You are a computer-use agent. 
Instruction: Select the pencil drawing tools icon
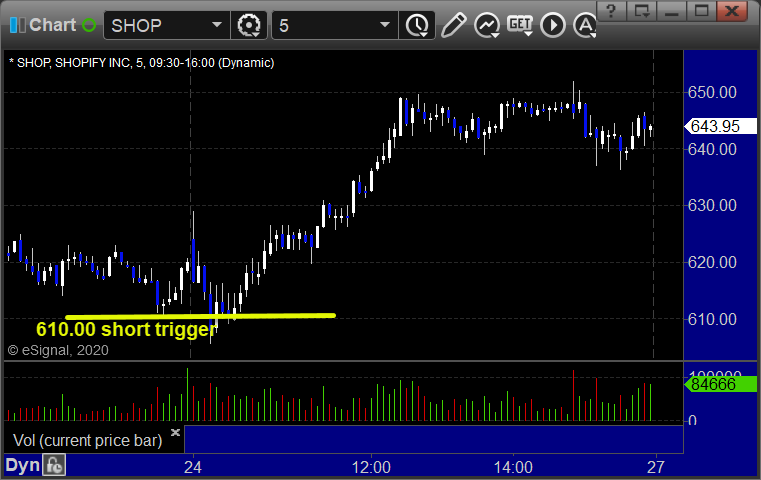pyautogui.click(x=453, y=25)
